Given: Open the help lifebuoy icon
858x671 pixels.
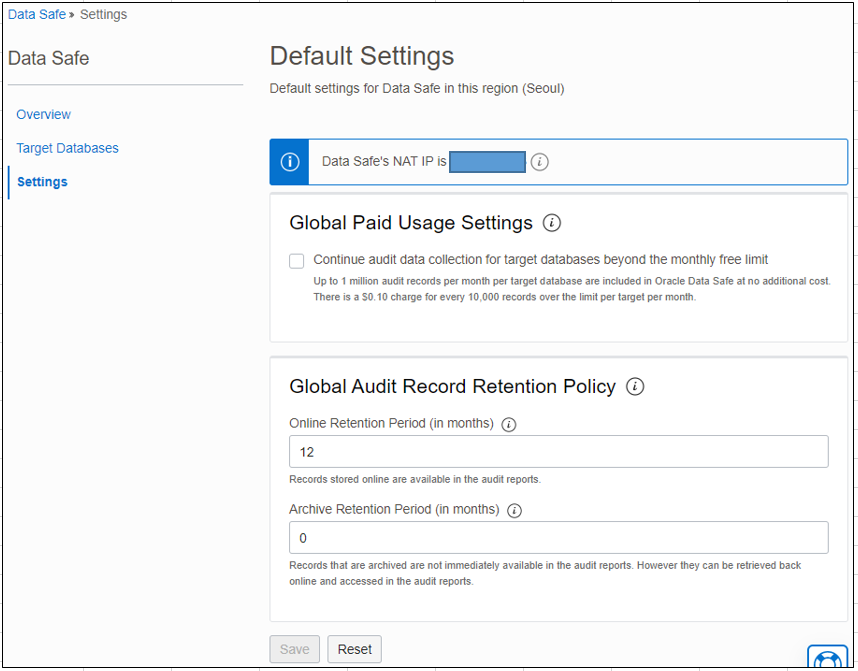Looking at the screenshot, I should click(x=827, y=657).
